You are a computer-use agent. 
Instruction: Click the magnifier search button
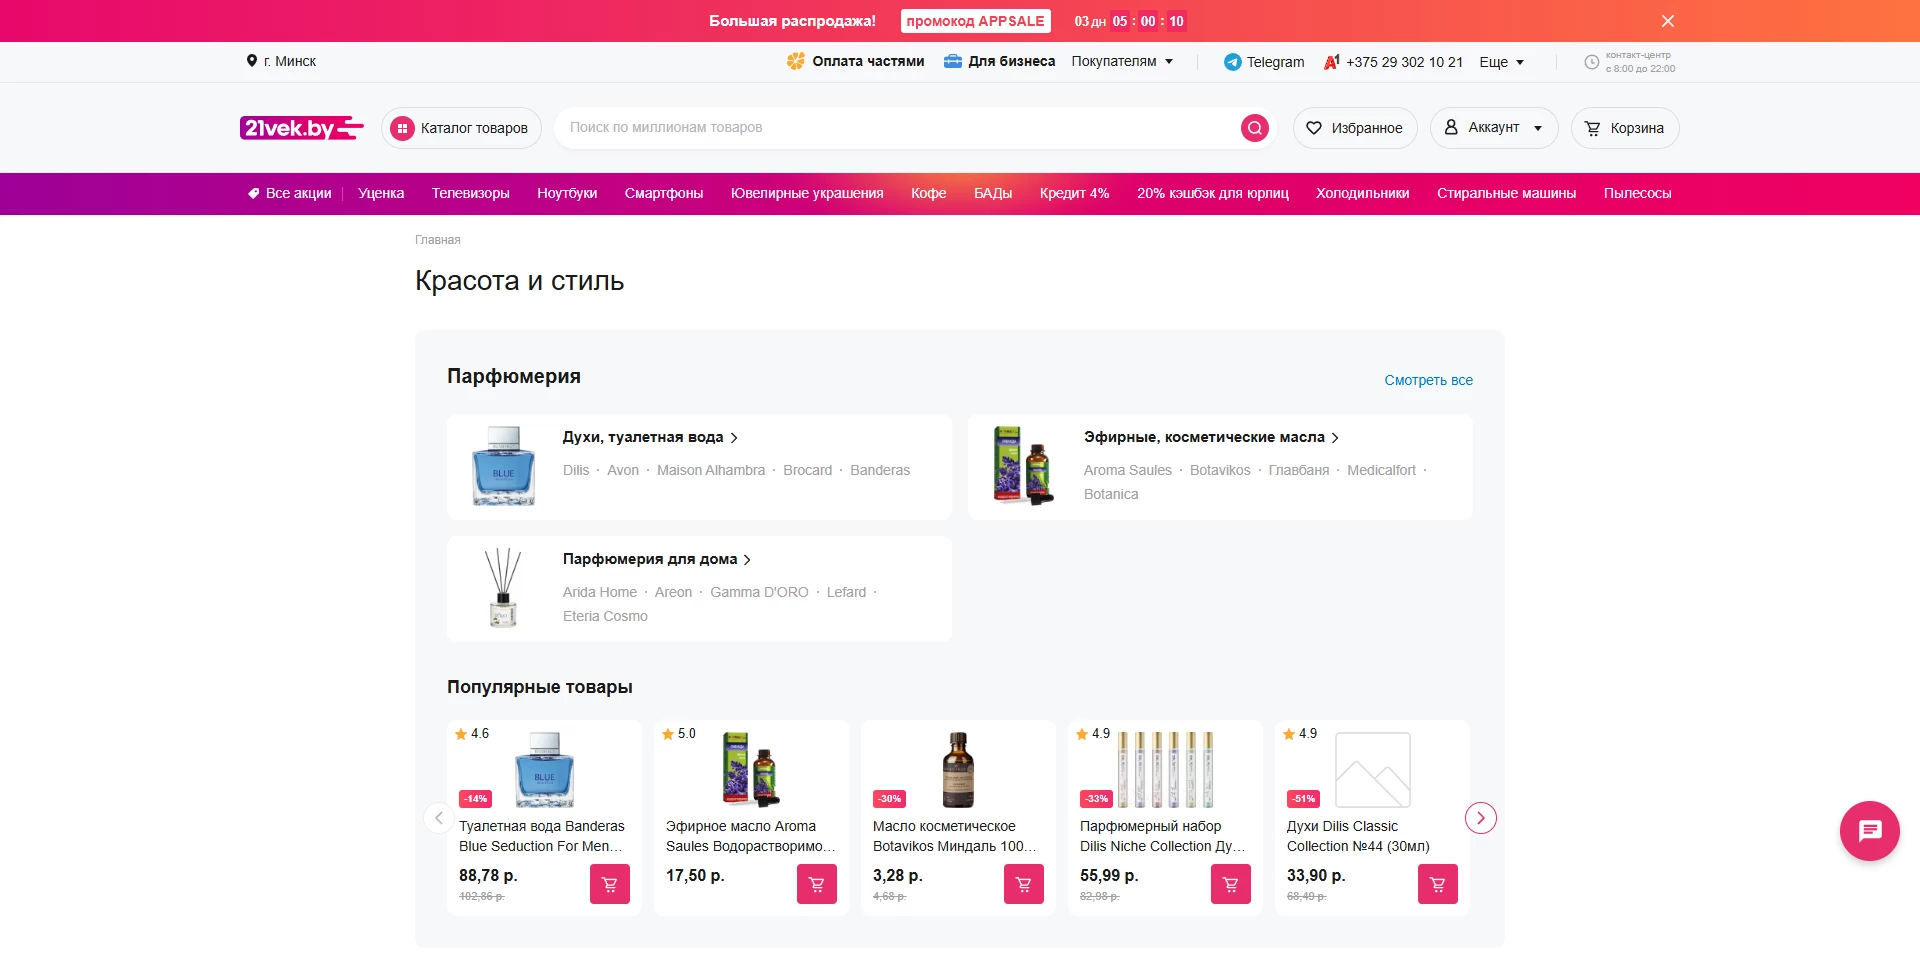pyautogui.click(x=1254, y=128)
